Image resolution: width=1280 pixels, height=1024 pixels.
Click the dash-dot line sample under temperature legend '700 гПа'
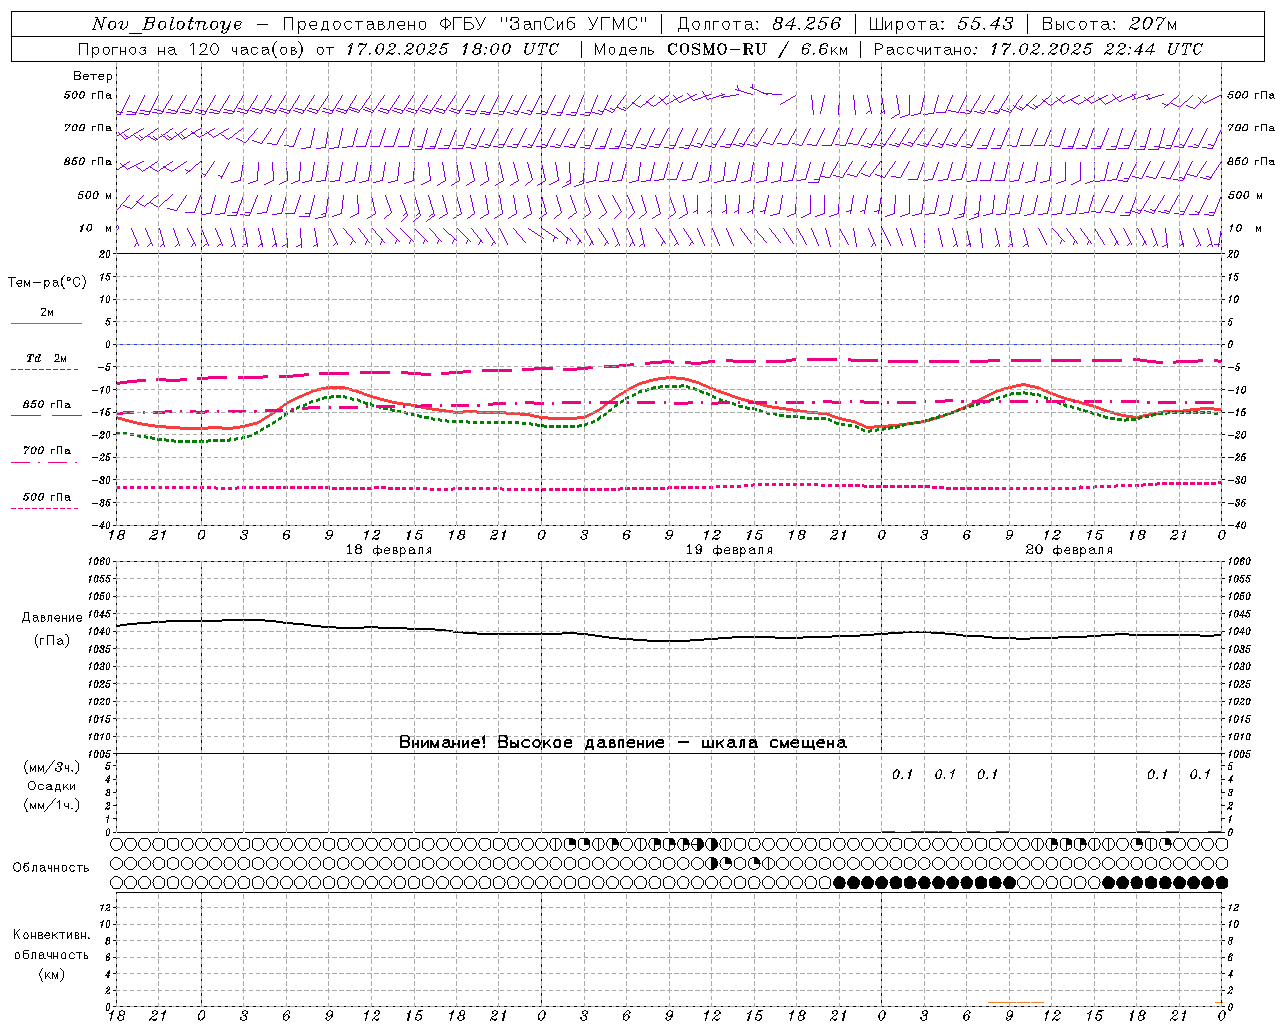click(x=44, y=462)
